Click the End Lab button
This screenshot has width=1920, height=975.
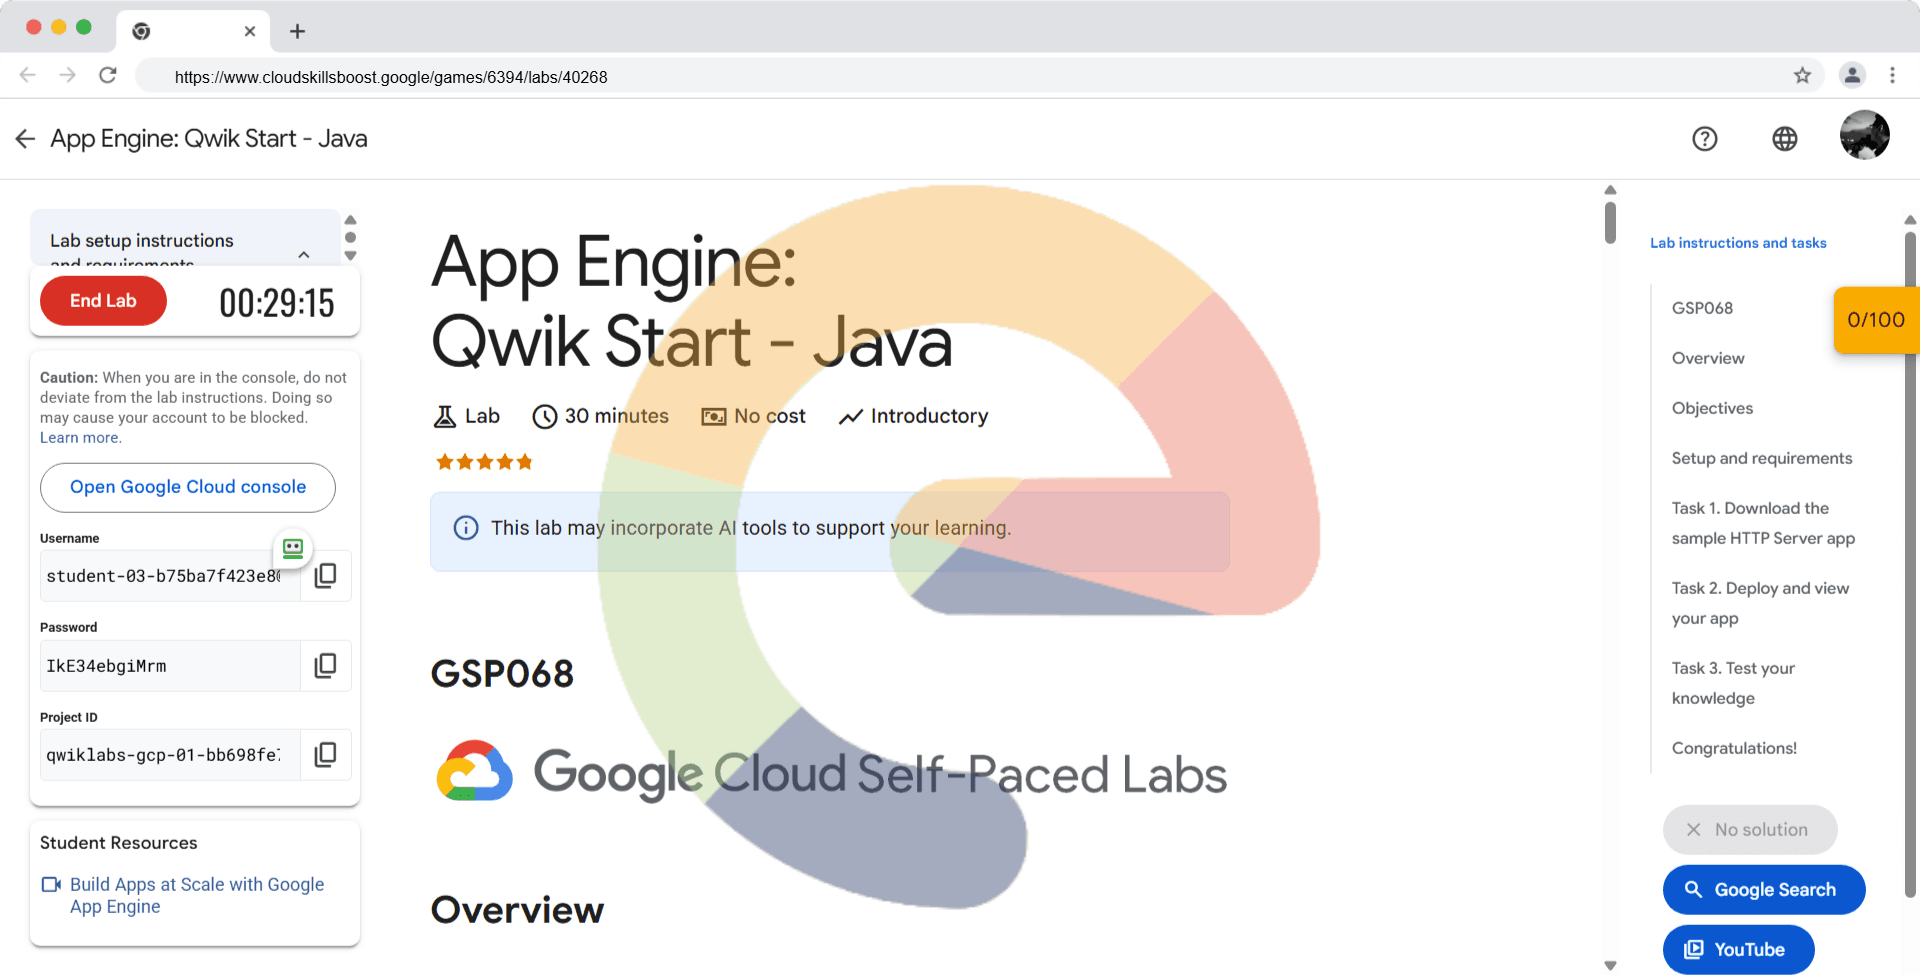[x=103, y=301]
